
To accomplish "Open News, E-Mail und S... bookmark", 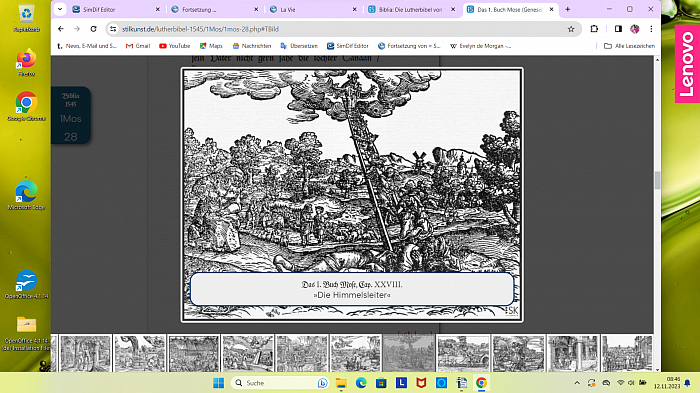I will point(87,46).
